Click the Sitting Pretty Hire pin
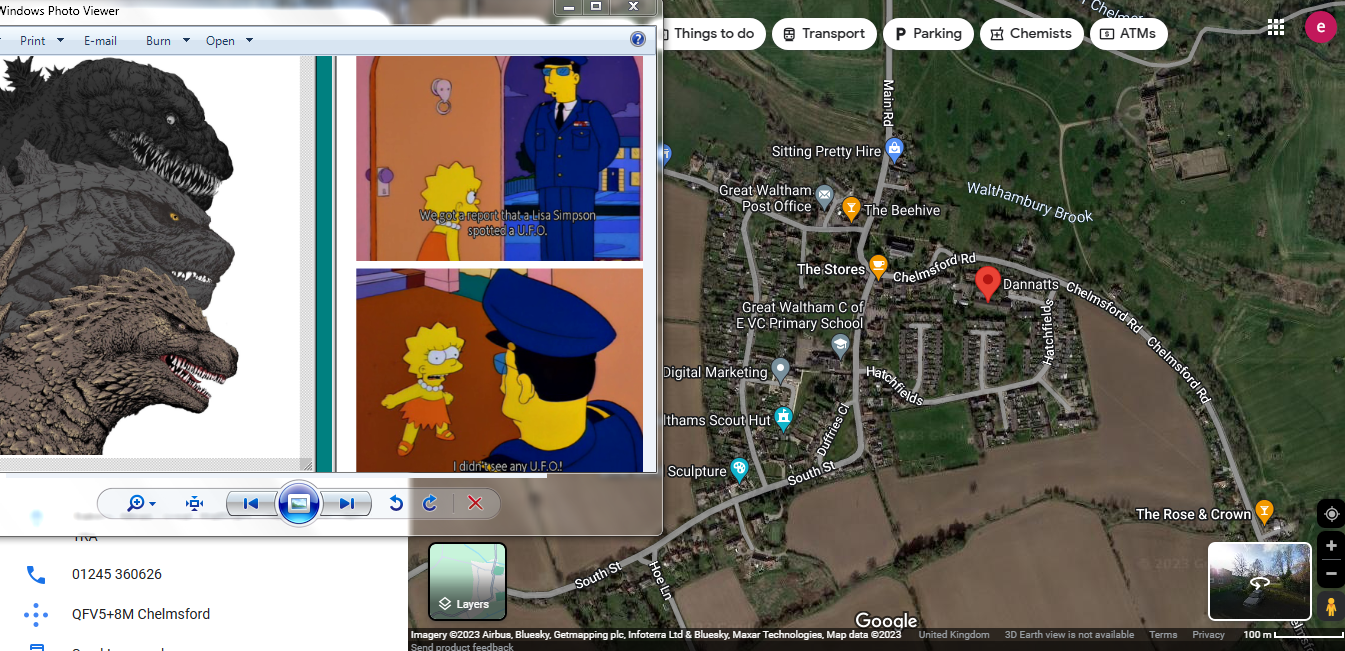Image resolution: width=1345 pixels, height=651 pixels. point(895,151)
